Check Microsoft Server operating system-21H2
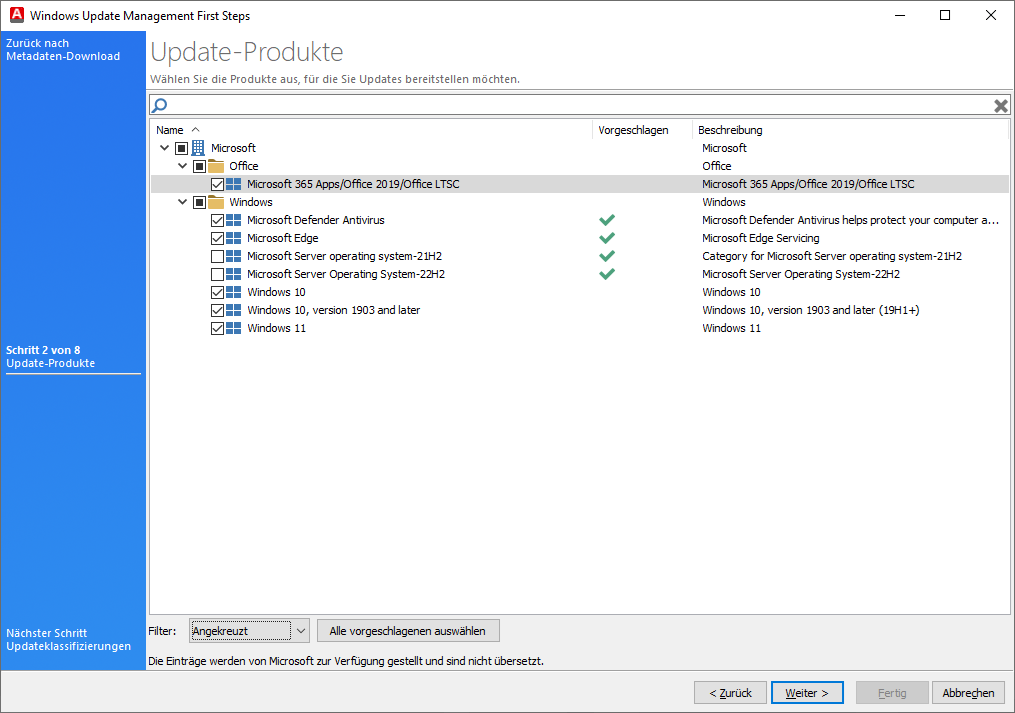The image size is (1015, 713). [x=218, y=256]
